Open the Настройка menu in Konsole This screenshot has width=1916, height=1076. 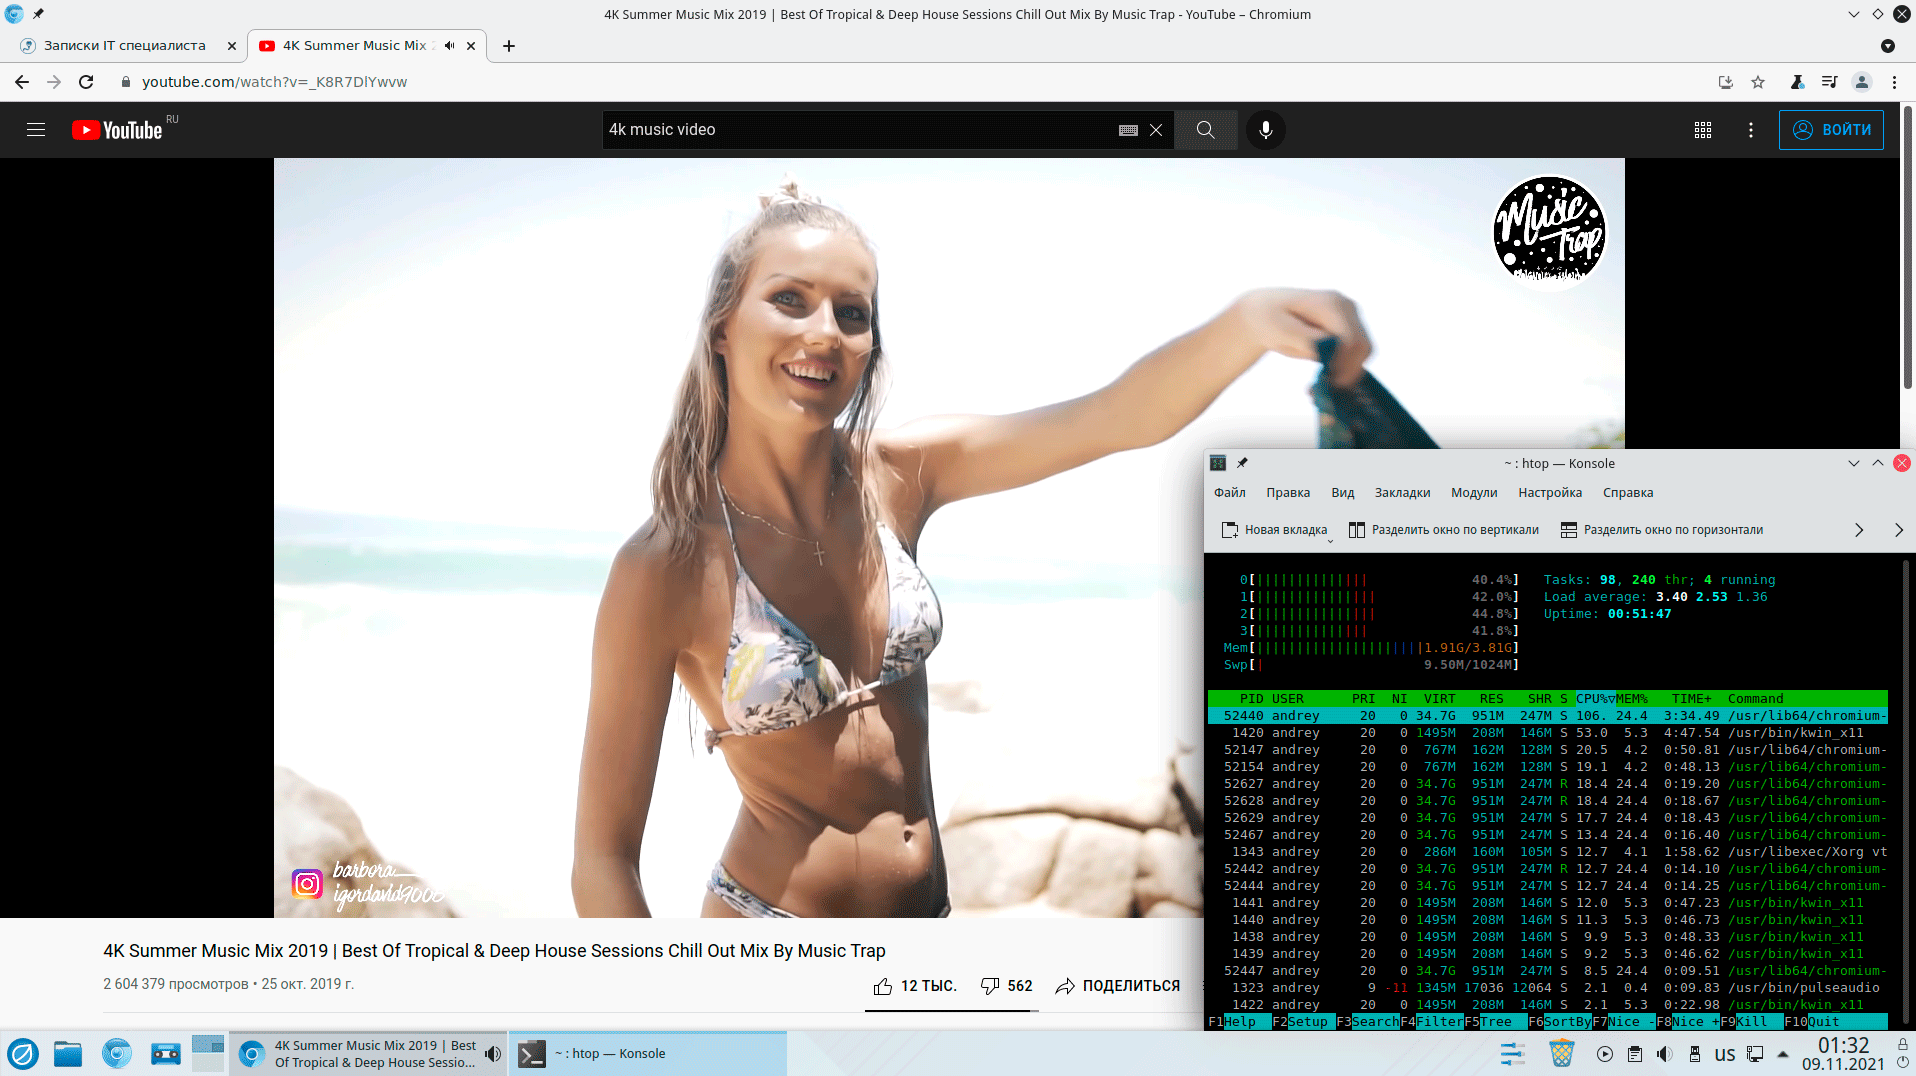pos(1550,493)
